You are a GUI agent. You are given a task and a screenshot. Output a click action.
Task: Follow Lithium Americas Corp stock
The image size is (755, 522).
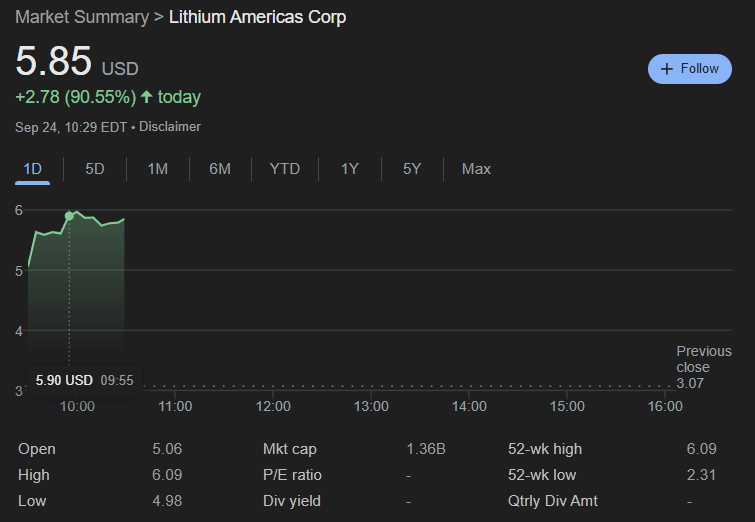point(690,69)
